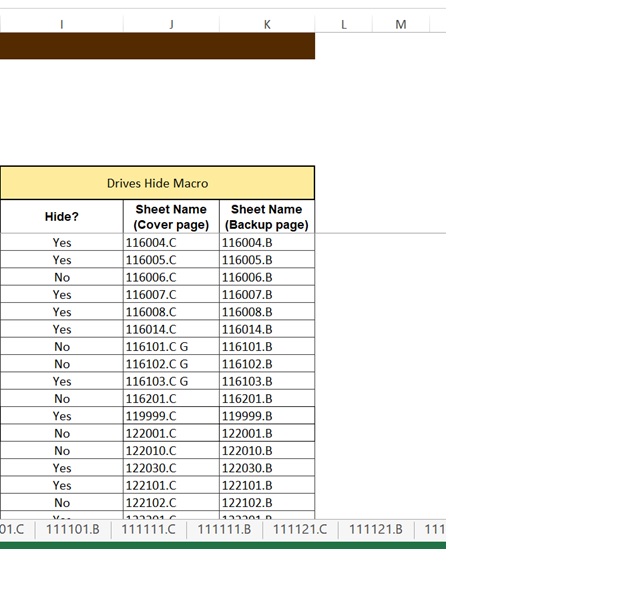The height and width of the screenshot is (594, 621).
Task: Select column L header
Action: [x=344, y=25]
